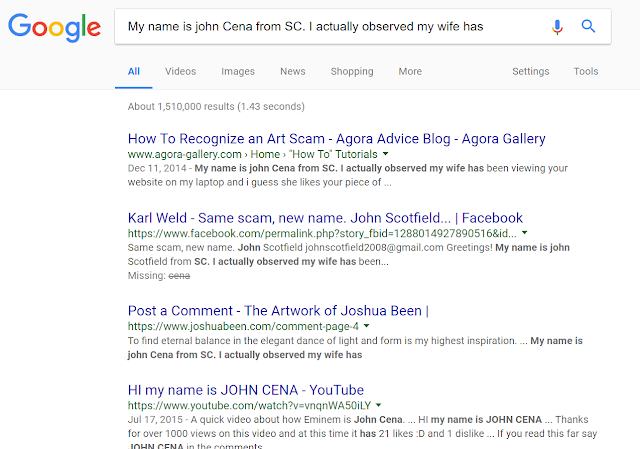Open How To Recognize an Art Scam result
The height and width of the screenshot is (449, 640).
click(336, 139)
